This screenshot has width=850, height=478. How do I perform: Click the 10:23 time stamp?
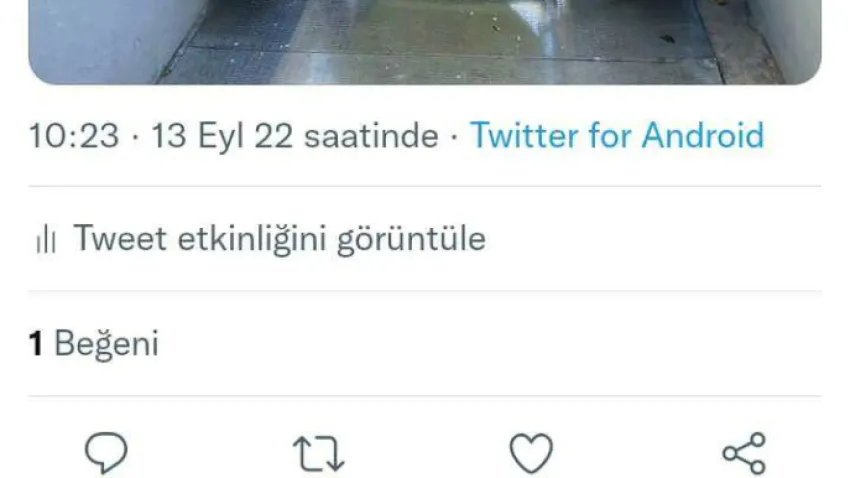pos(74,135)
